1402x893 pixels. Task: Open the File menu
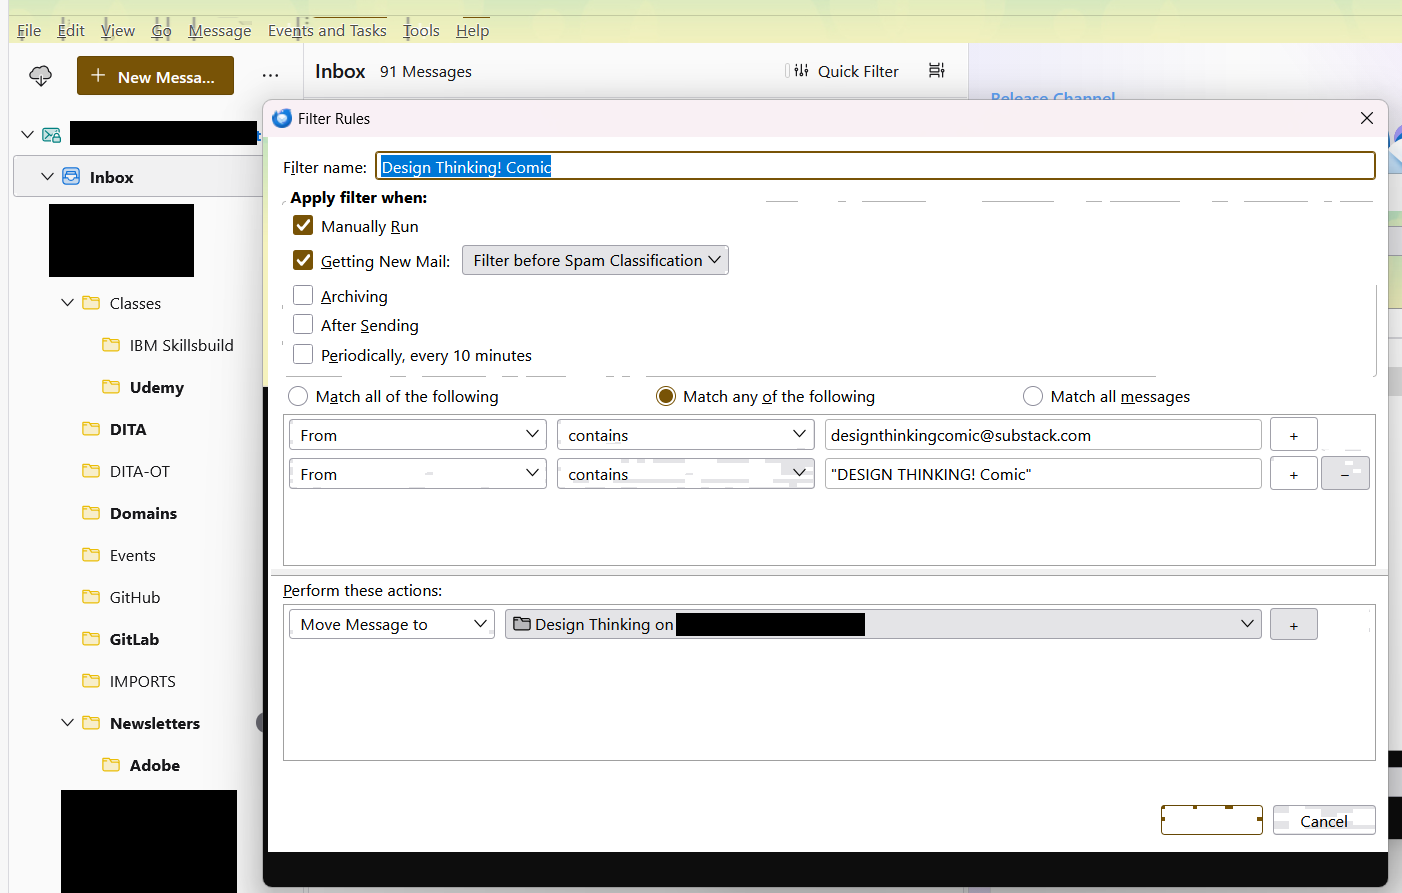(29, 30)
